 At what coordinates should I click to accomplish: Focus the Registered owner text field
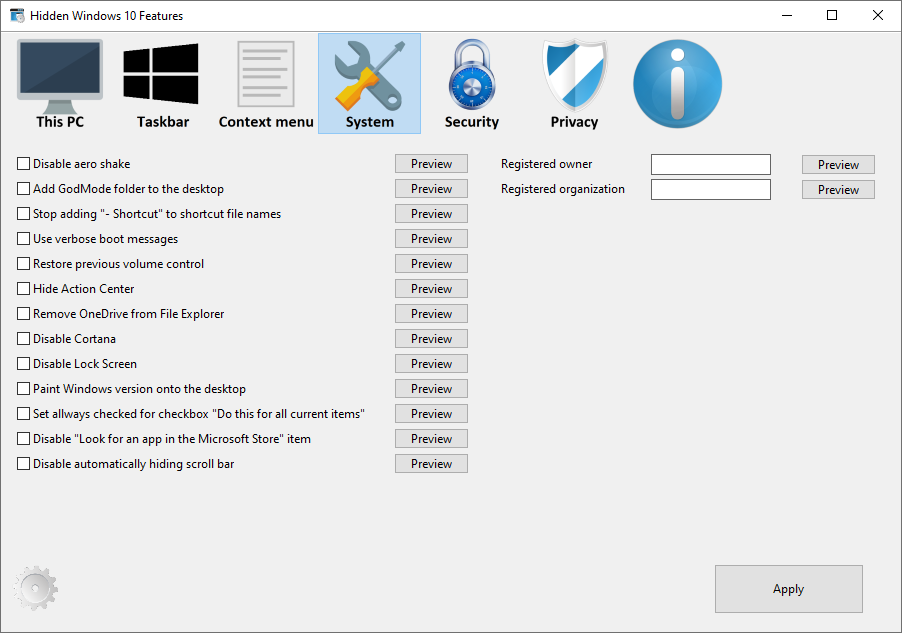[711, 165]
